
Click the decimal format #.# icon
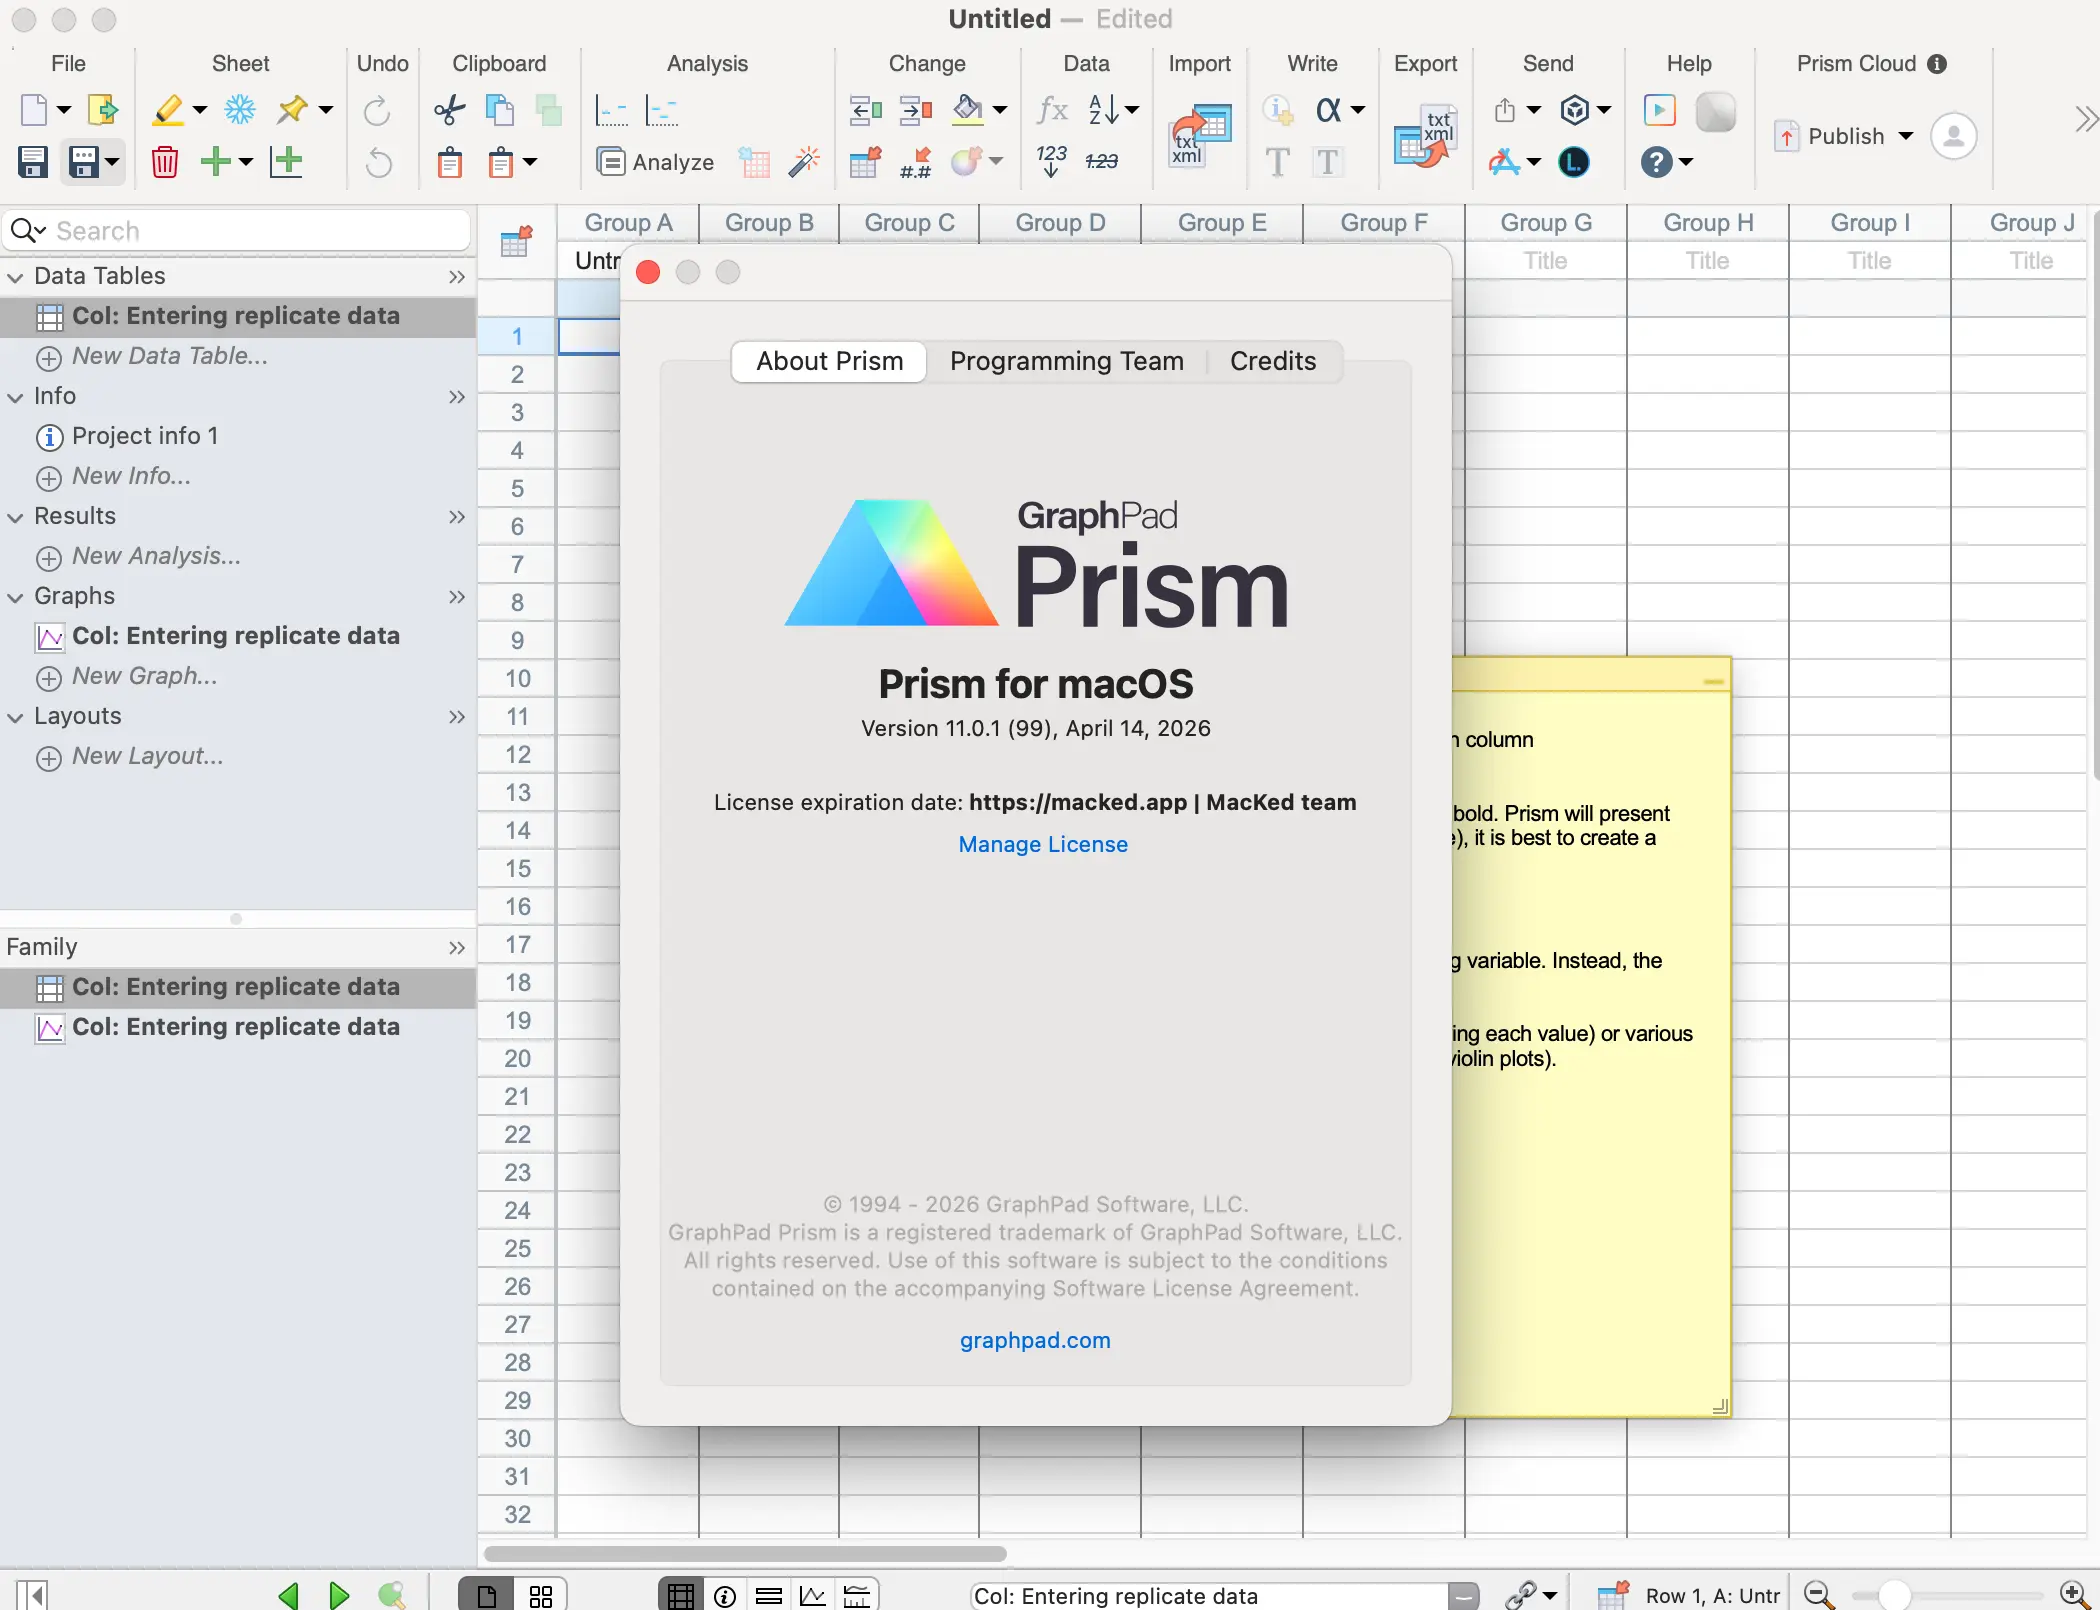915,162
